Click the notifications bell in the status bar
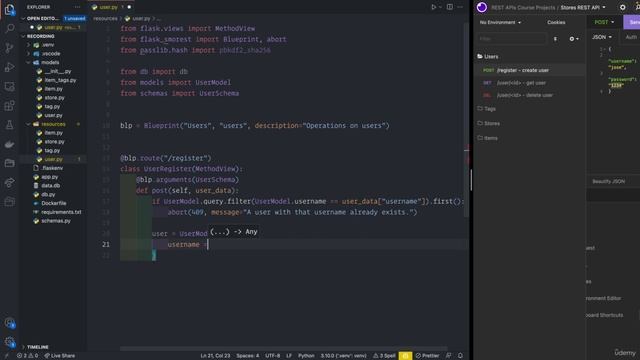Image resolution: width=640 pixels, height=360 pixels. [460, 356]
